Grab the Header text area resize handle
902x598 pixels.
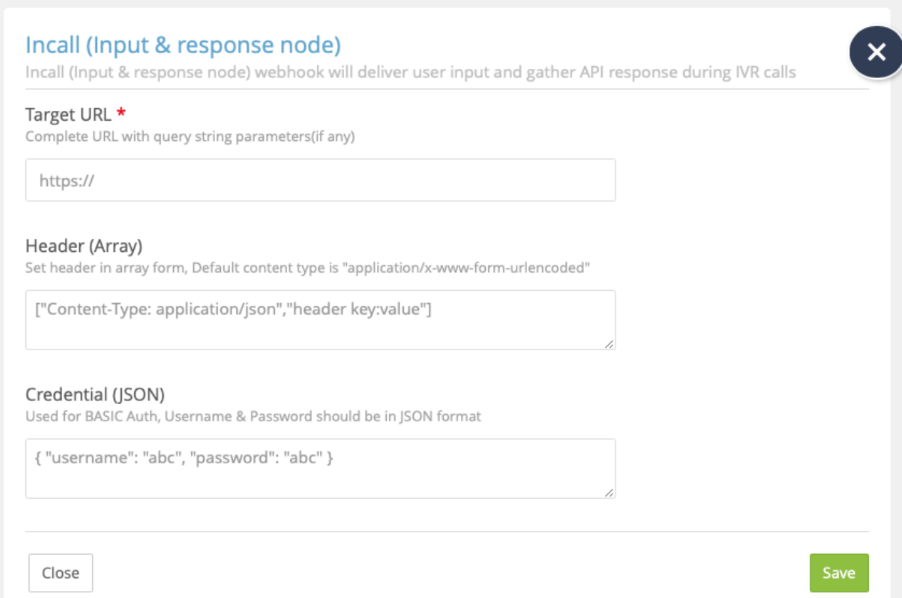(609, 343)
